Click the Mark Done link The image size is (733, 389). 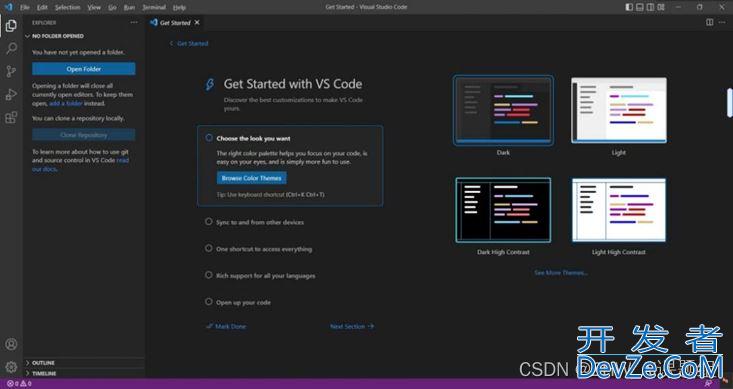click(226, 326)
